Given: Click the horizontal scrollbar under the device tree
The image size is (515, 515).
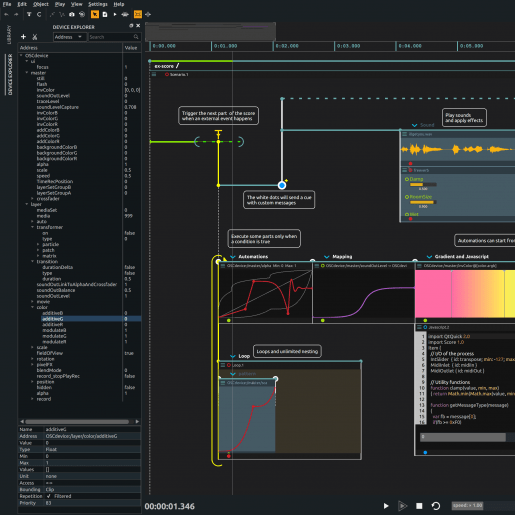Looking at the screenshot, I should click(77, 422).
